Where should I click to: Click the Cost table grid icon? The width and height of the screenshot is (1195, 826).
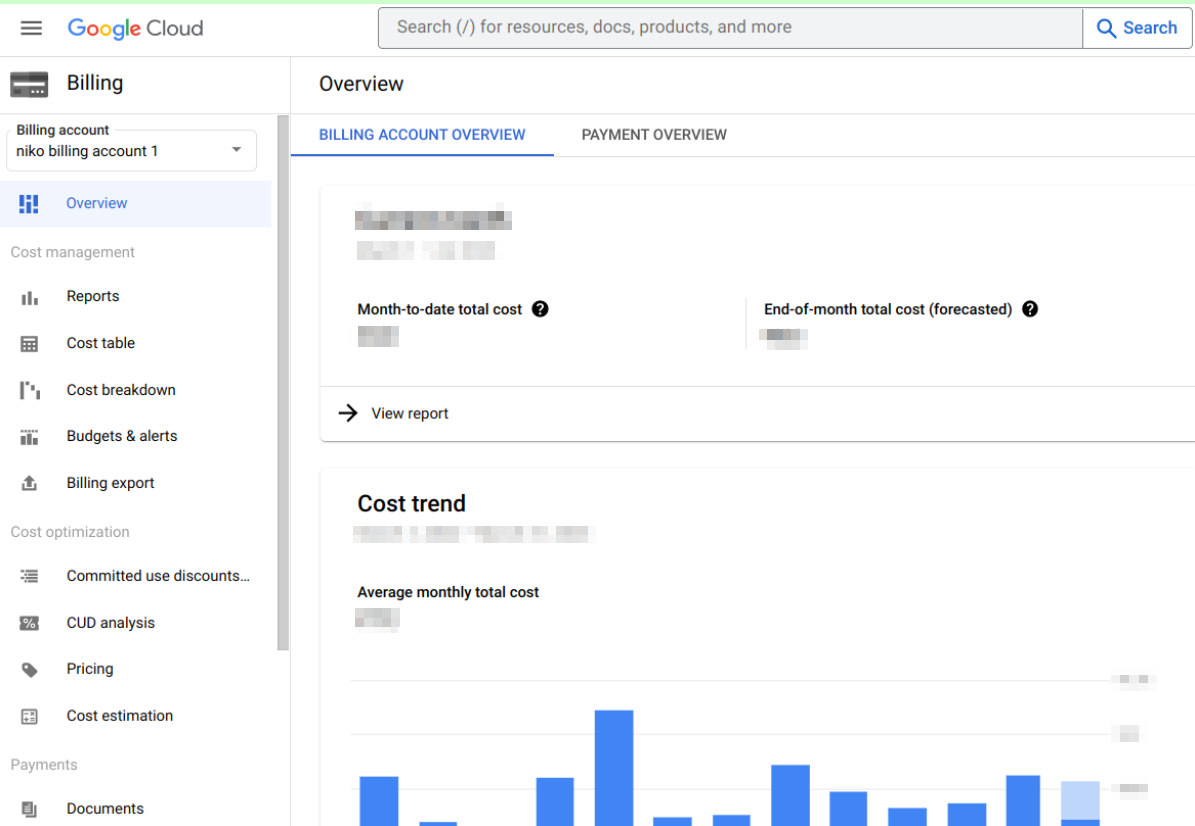[x=29, y=344]
